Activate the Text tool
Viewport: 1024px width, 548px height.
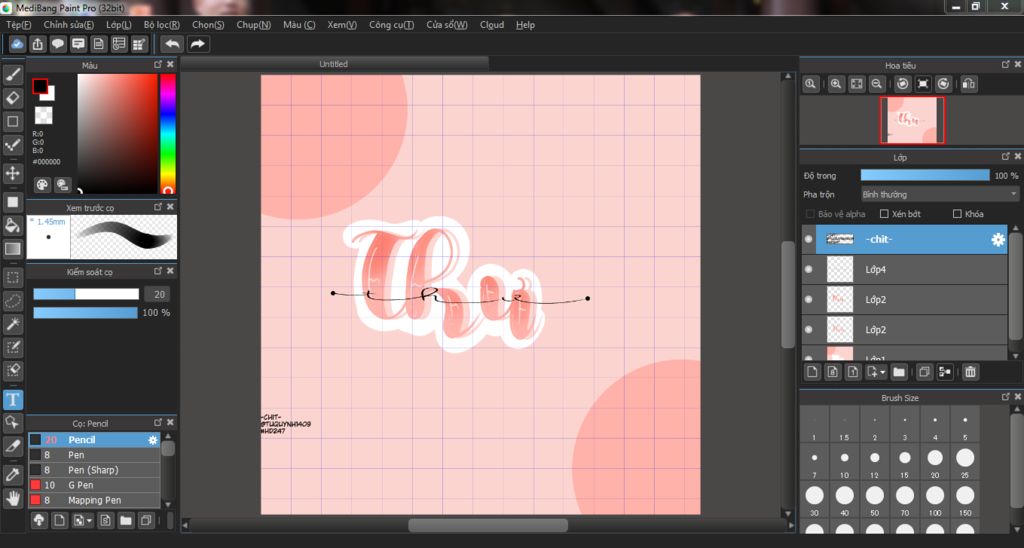click(x=12, y=399)
